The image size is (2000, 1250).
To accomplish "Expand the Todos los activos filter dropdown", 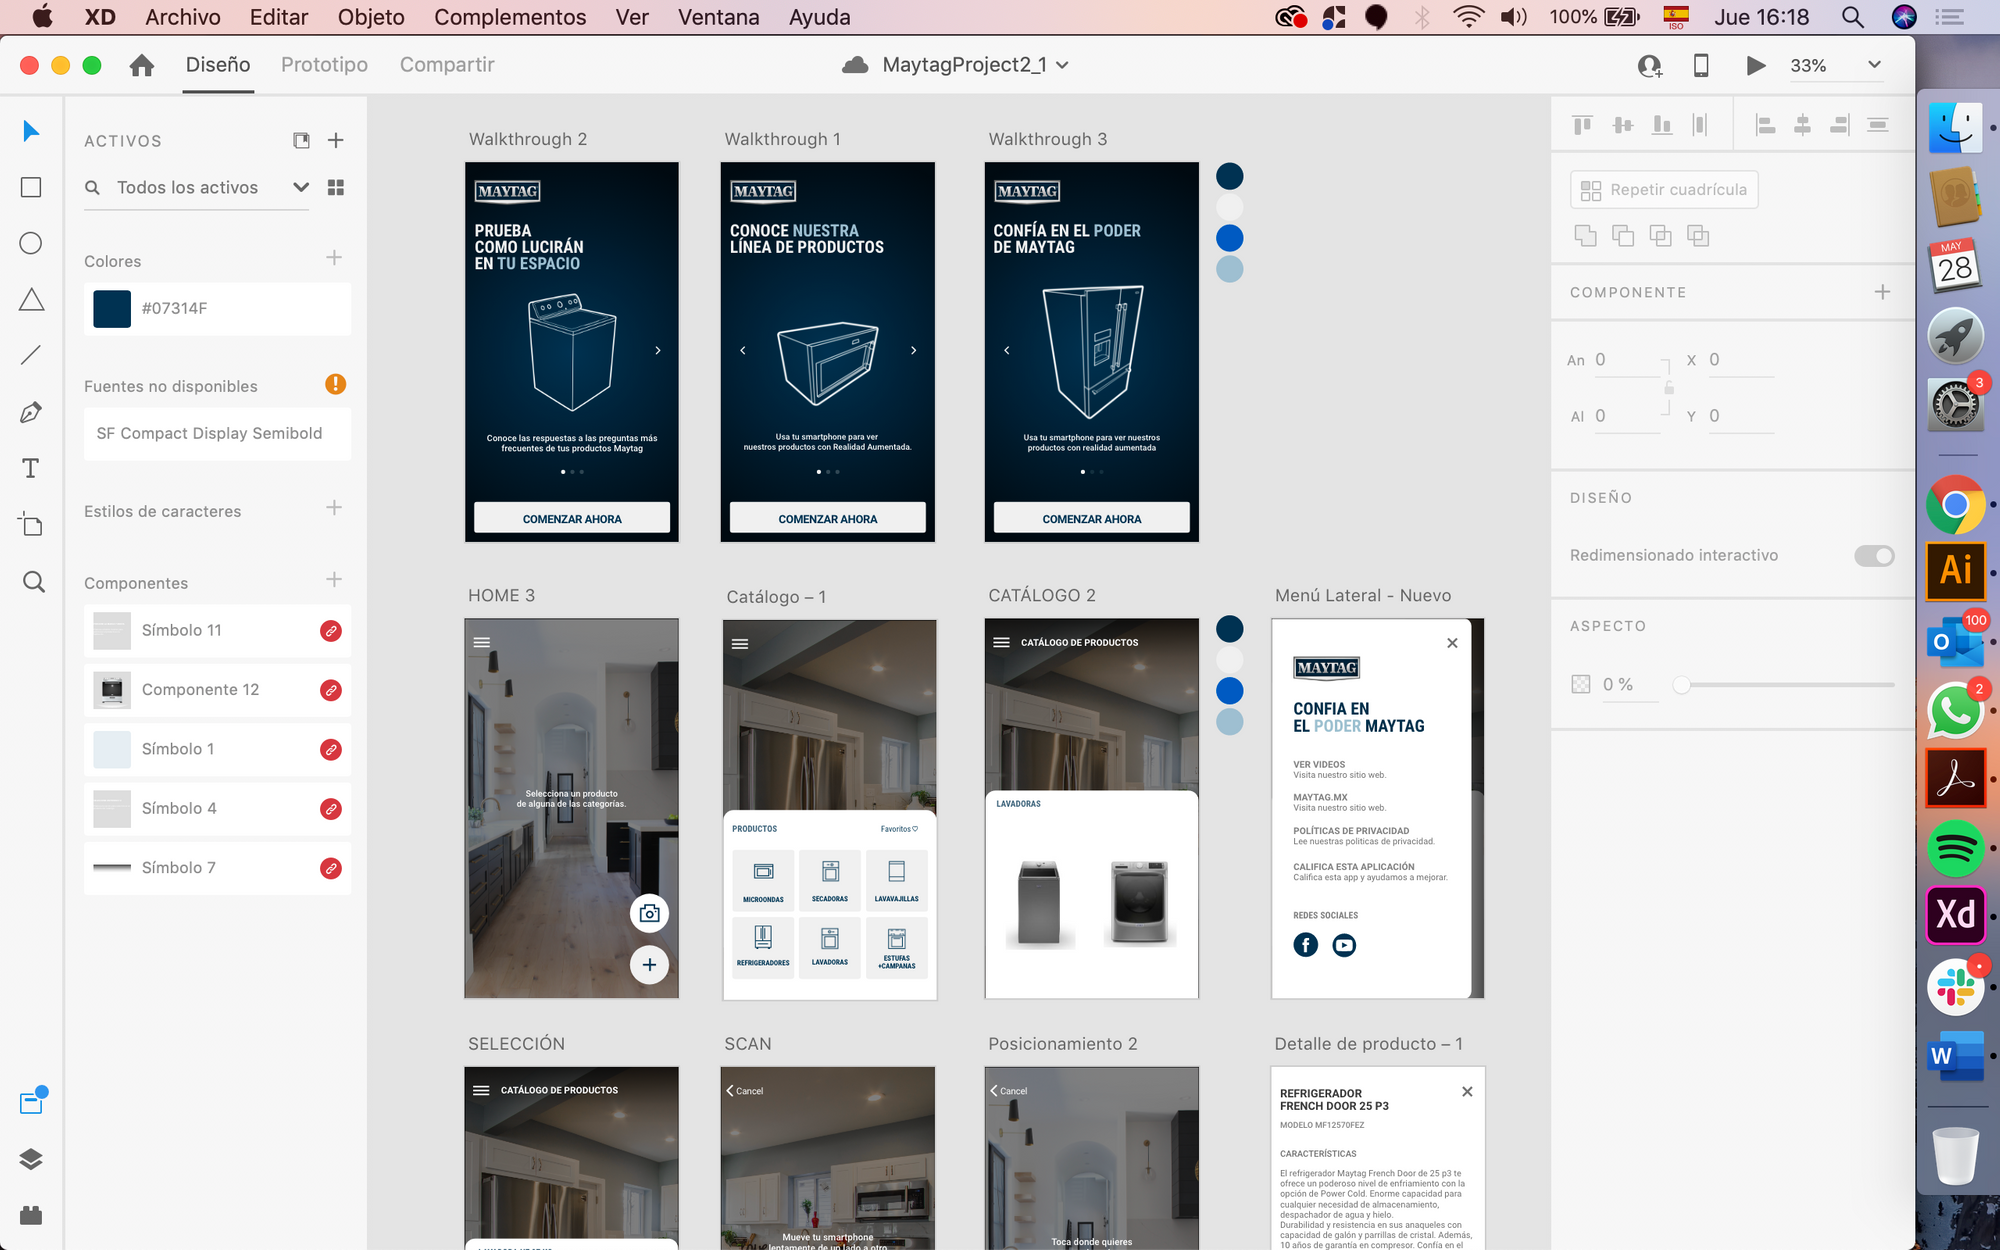I will tap(300, 187).
